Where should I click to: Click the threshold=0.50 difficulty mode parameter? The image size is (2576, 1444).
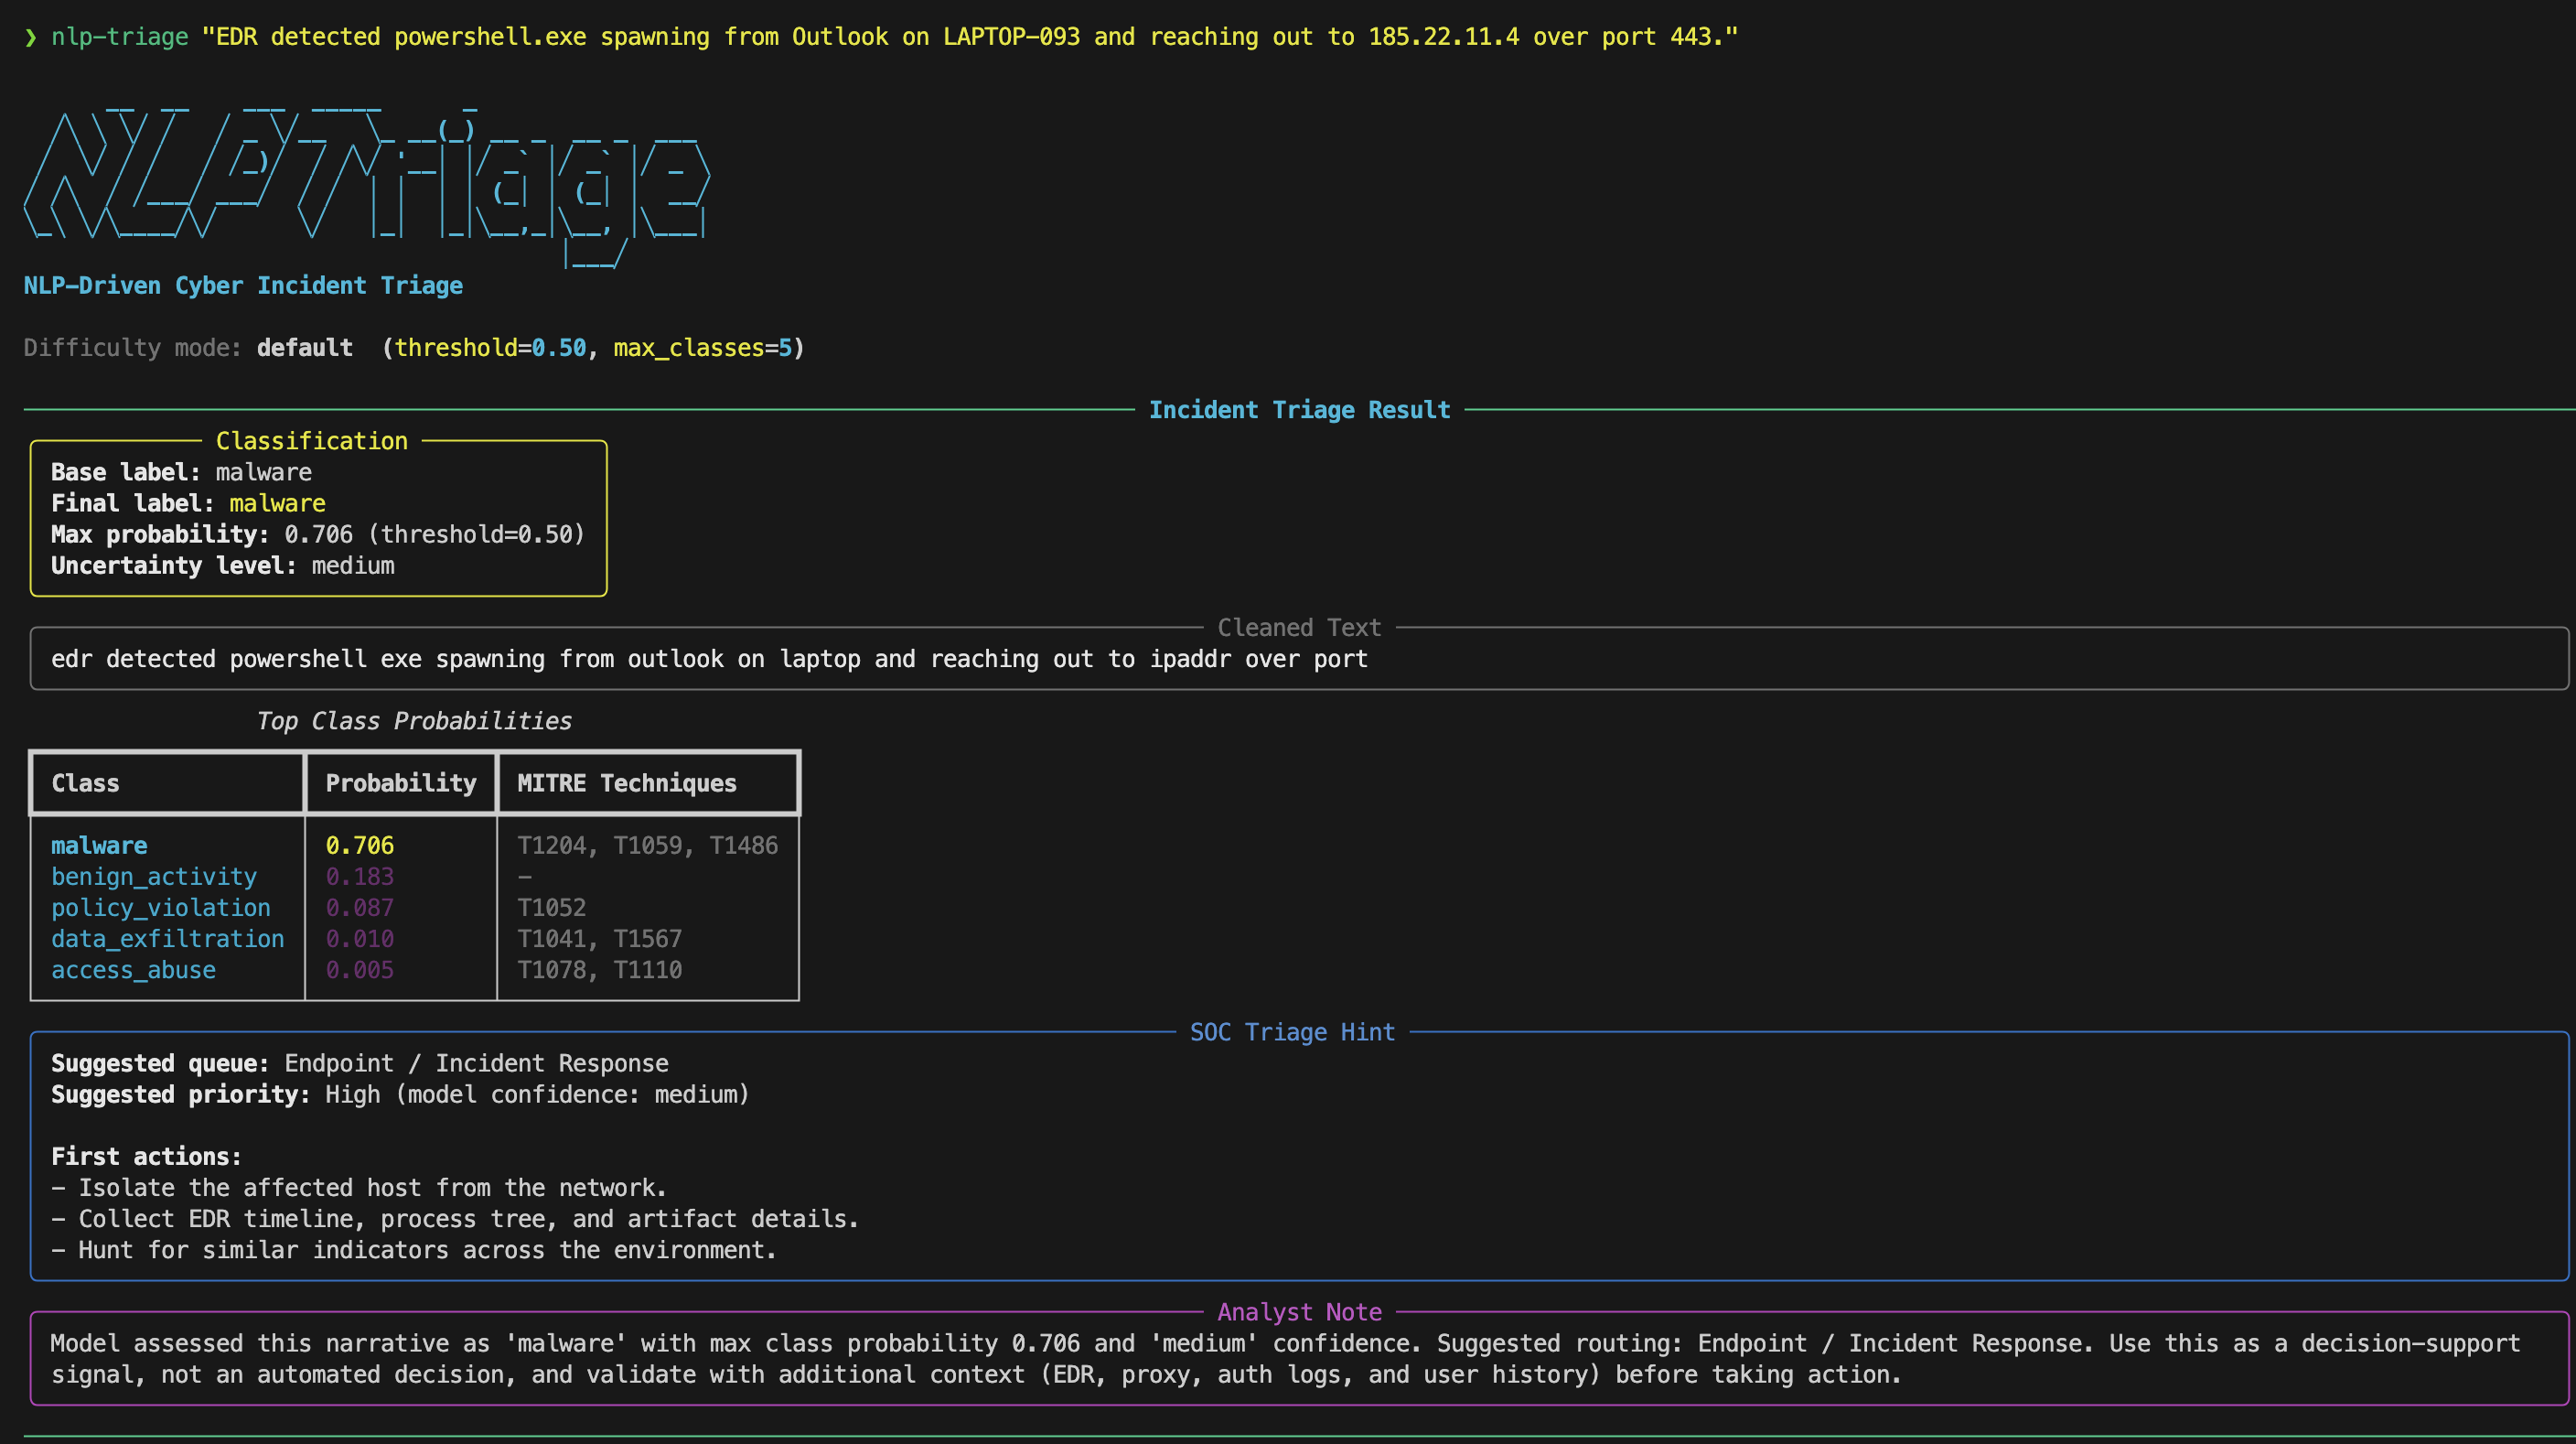click(x=490, y=348)
